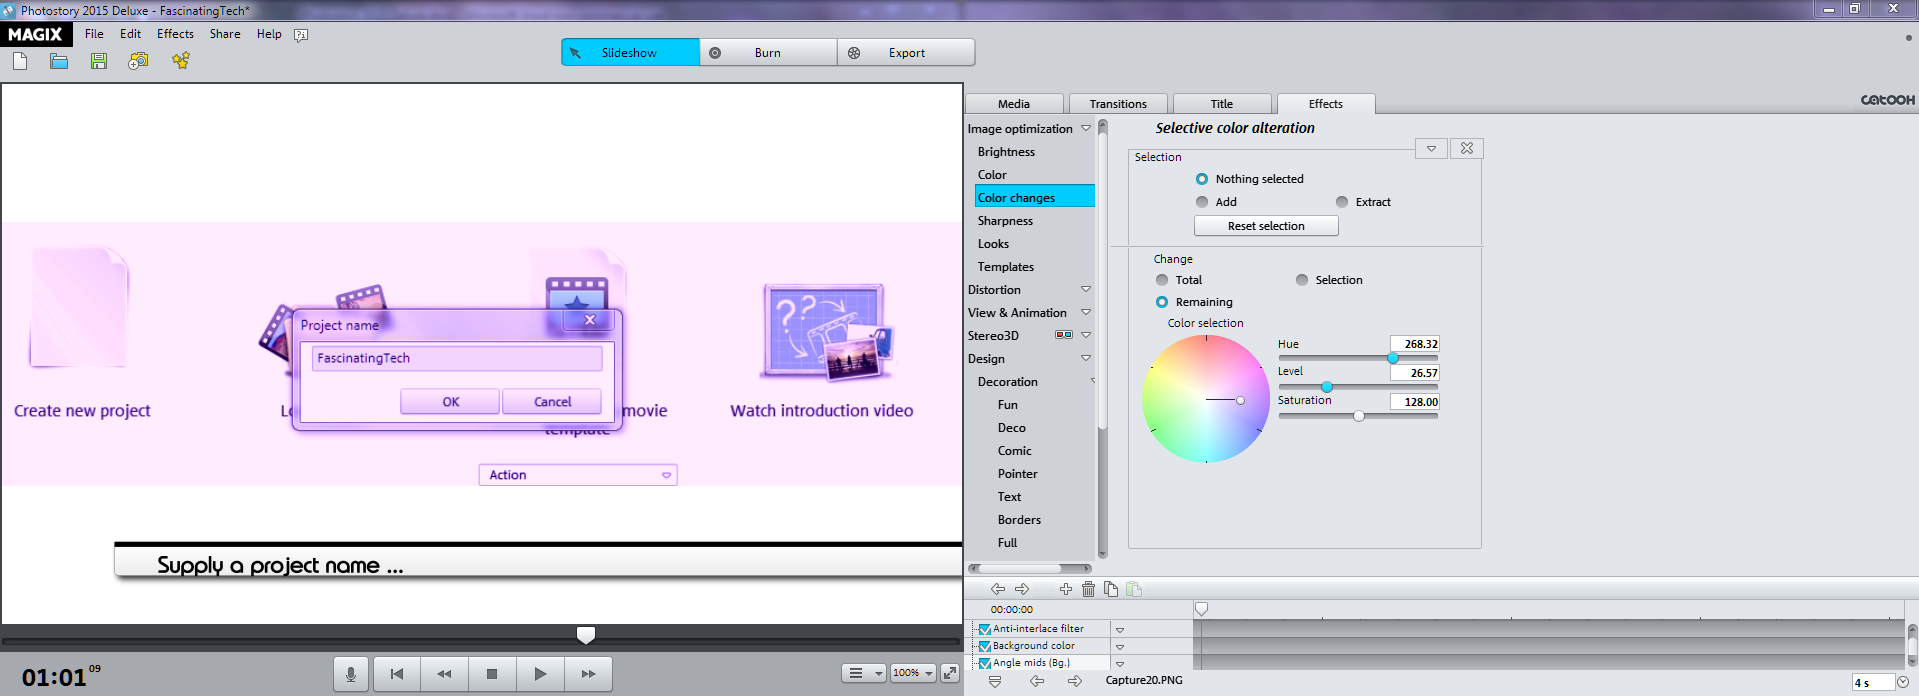The width and height of the screenshot is (1919, 696).
Task: Select the Nothing selected radio button
Action: click(x=1202, y=179)
